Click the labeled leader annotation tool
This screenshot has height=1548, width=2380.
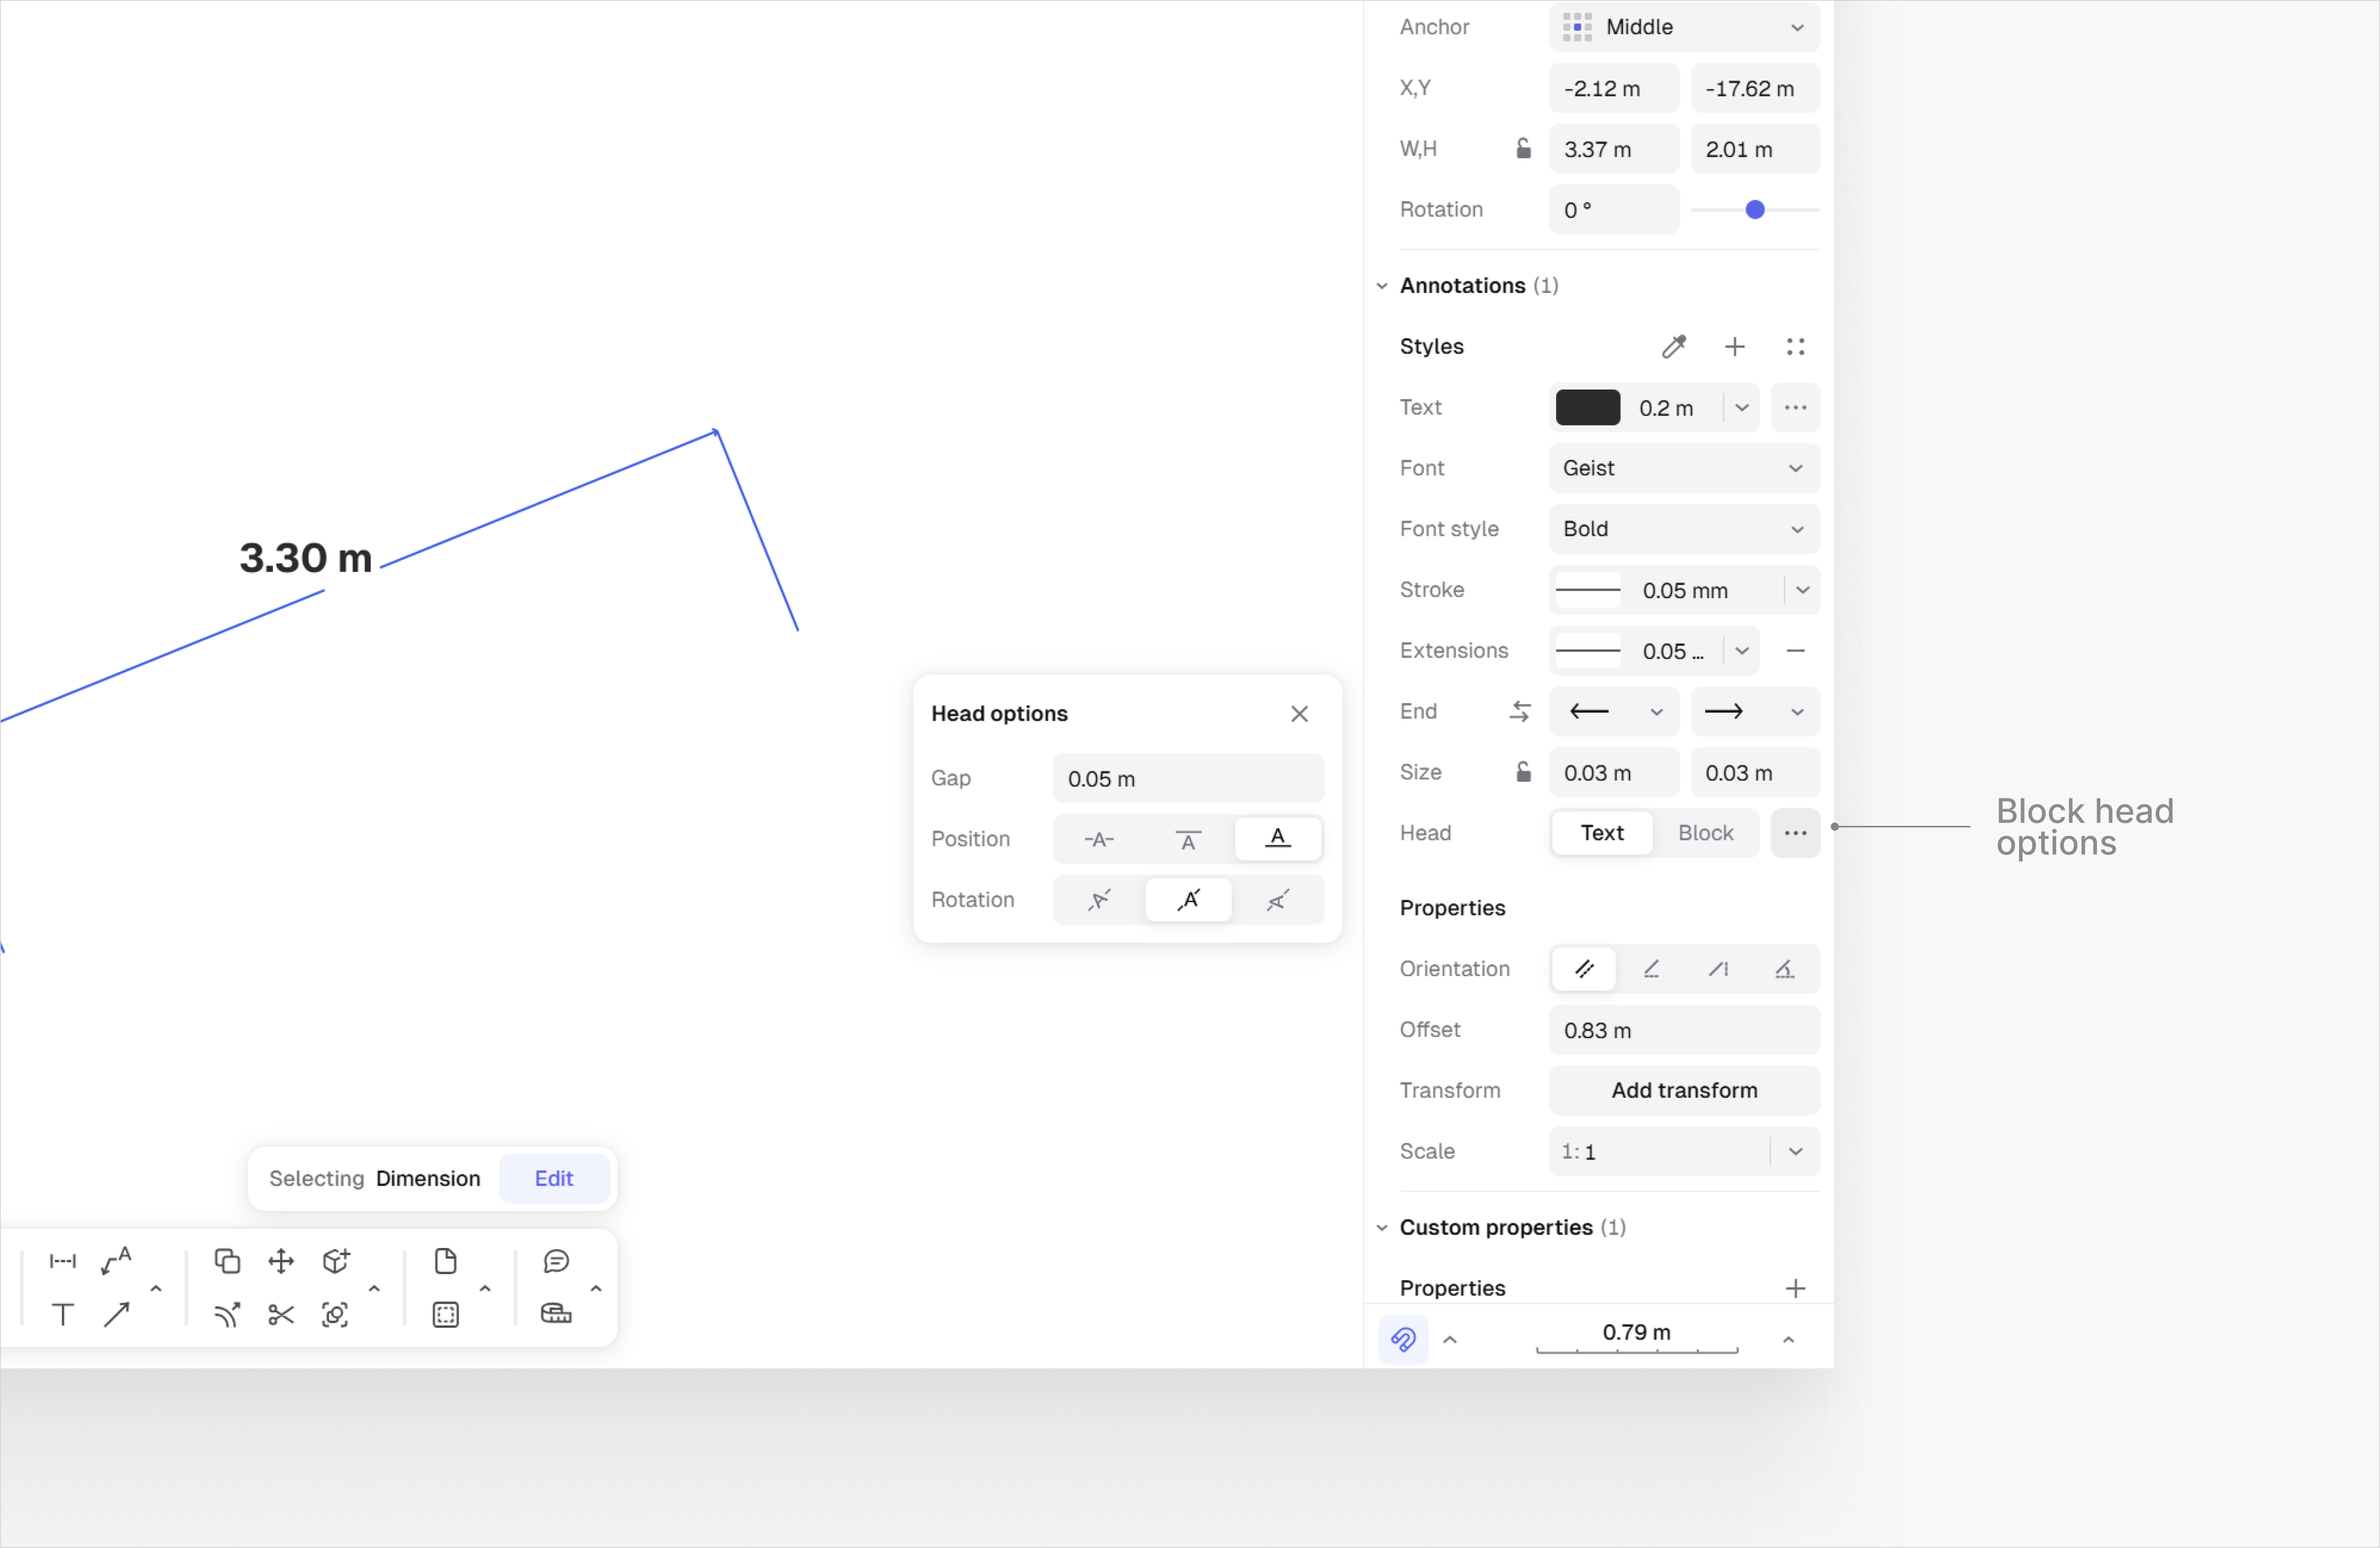(117, 1261)
